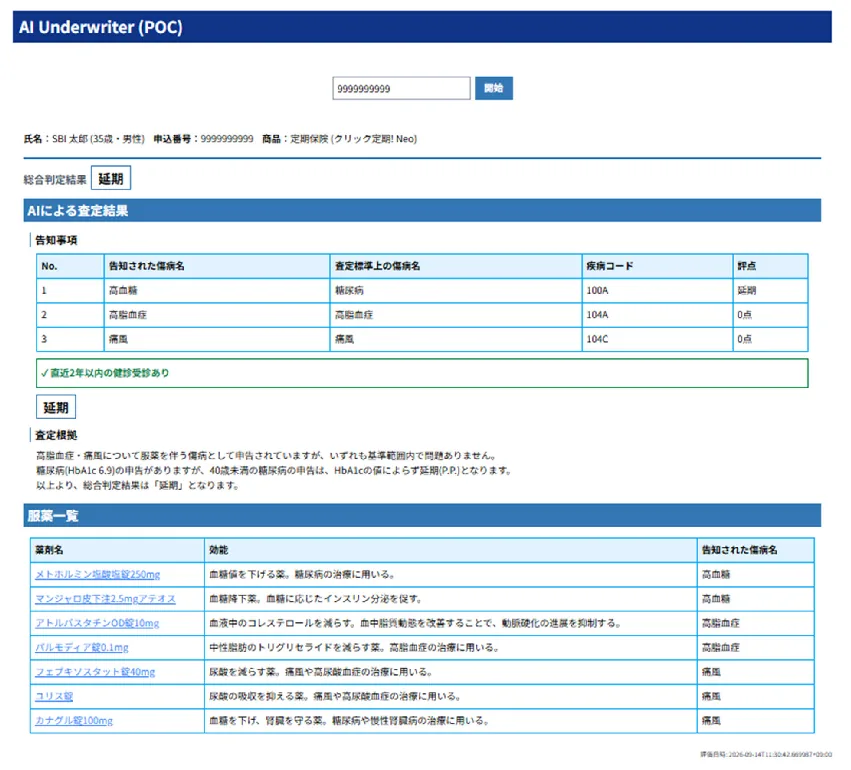Click the 効能 column header
The width and height of the screenshot is (851, 770).
[x=450, y=550]
